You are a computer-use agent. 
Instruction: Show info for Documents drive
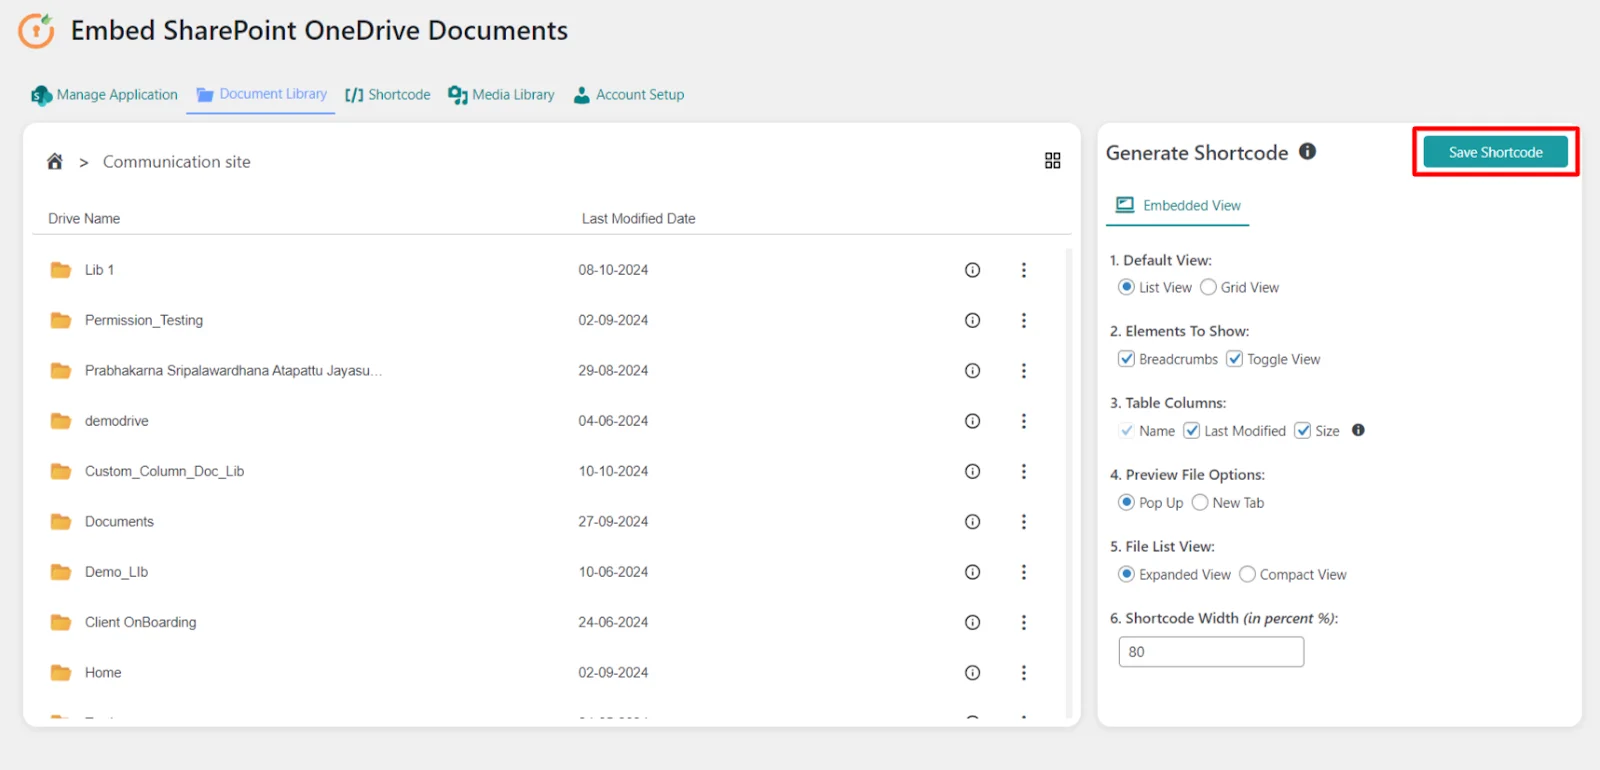click(972, 522)
